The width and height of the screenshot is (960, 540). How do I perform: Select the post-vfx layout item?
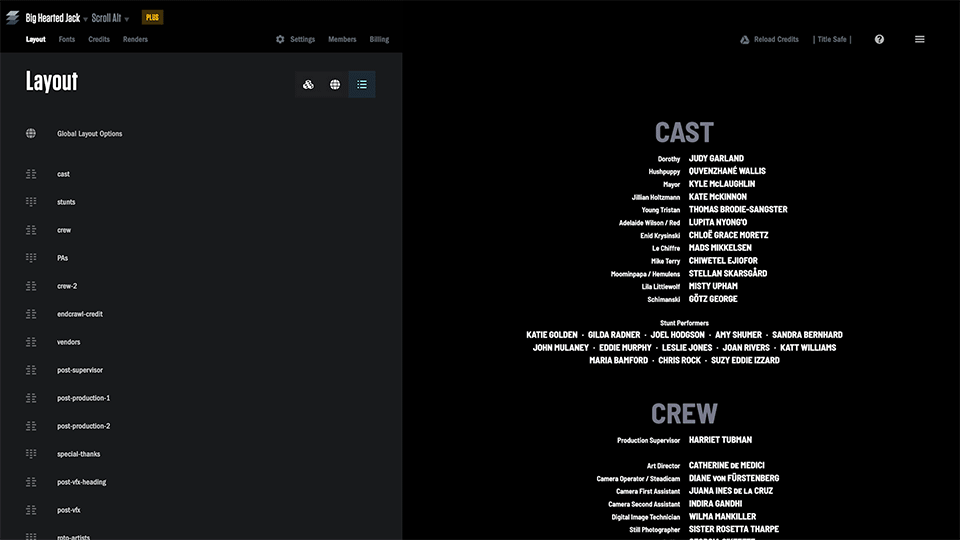coord(69,510)
